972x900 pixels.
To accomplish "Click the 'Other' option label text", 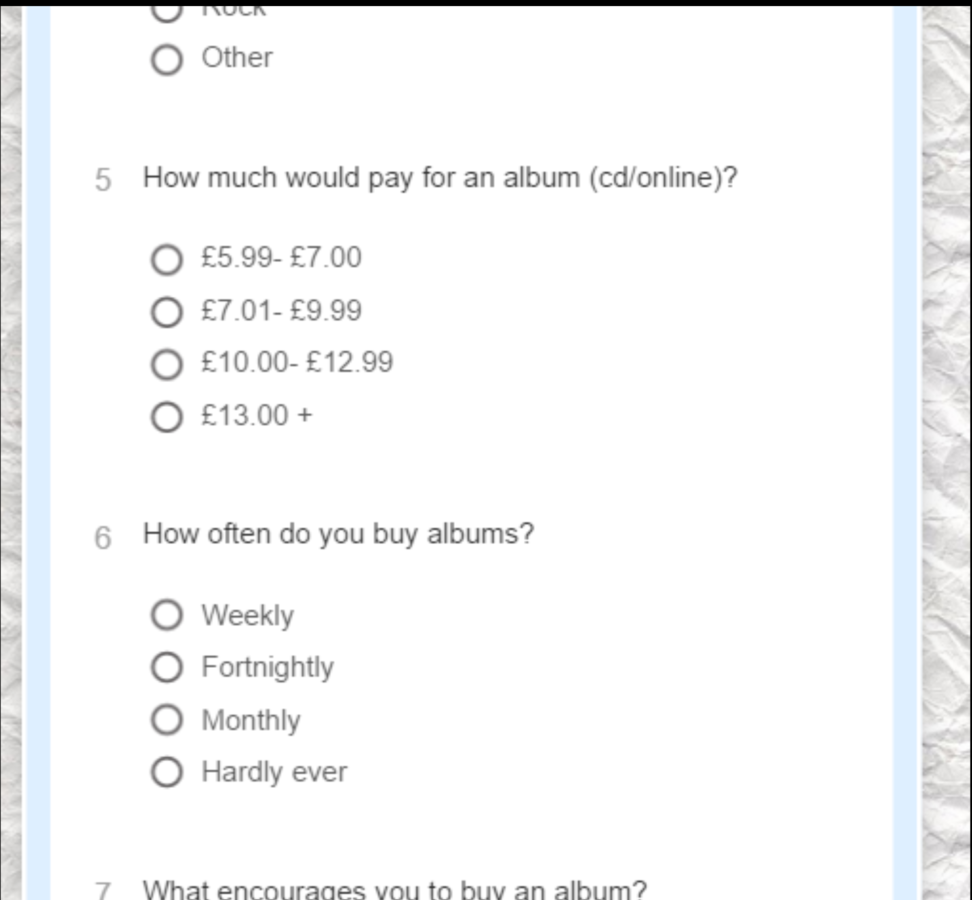I will (237, 58).
